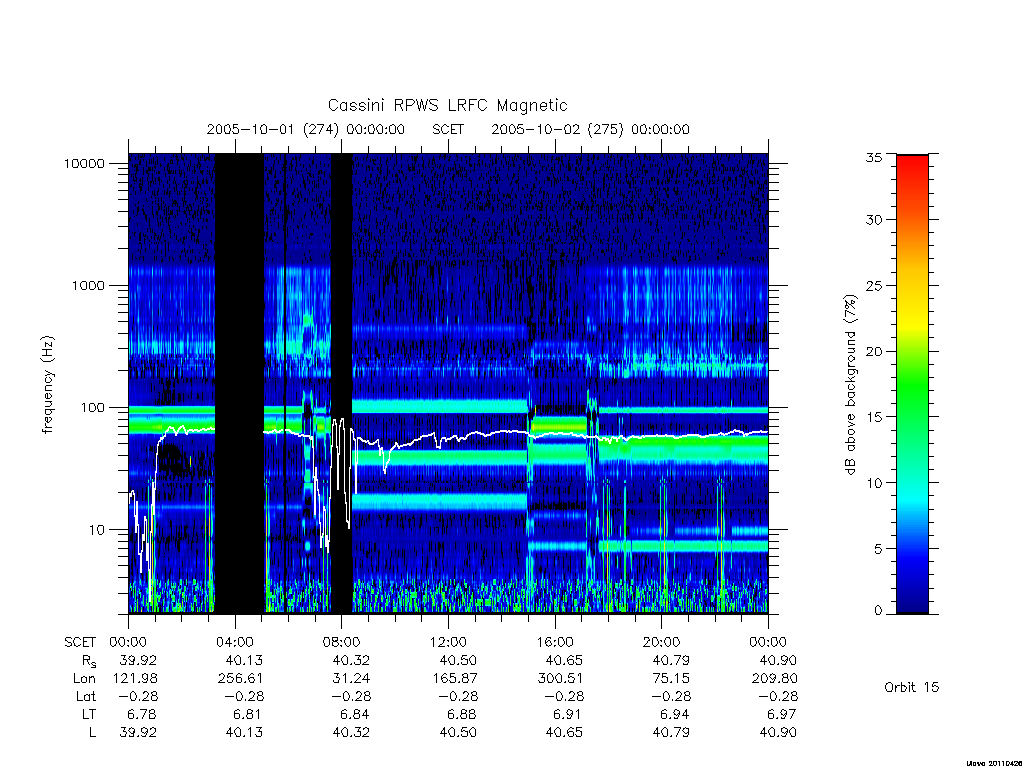Click the LT value '6.88'
Screen dimensions: 1024x768
click(x=463, y=714)
